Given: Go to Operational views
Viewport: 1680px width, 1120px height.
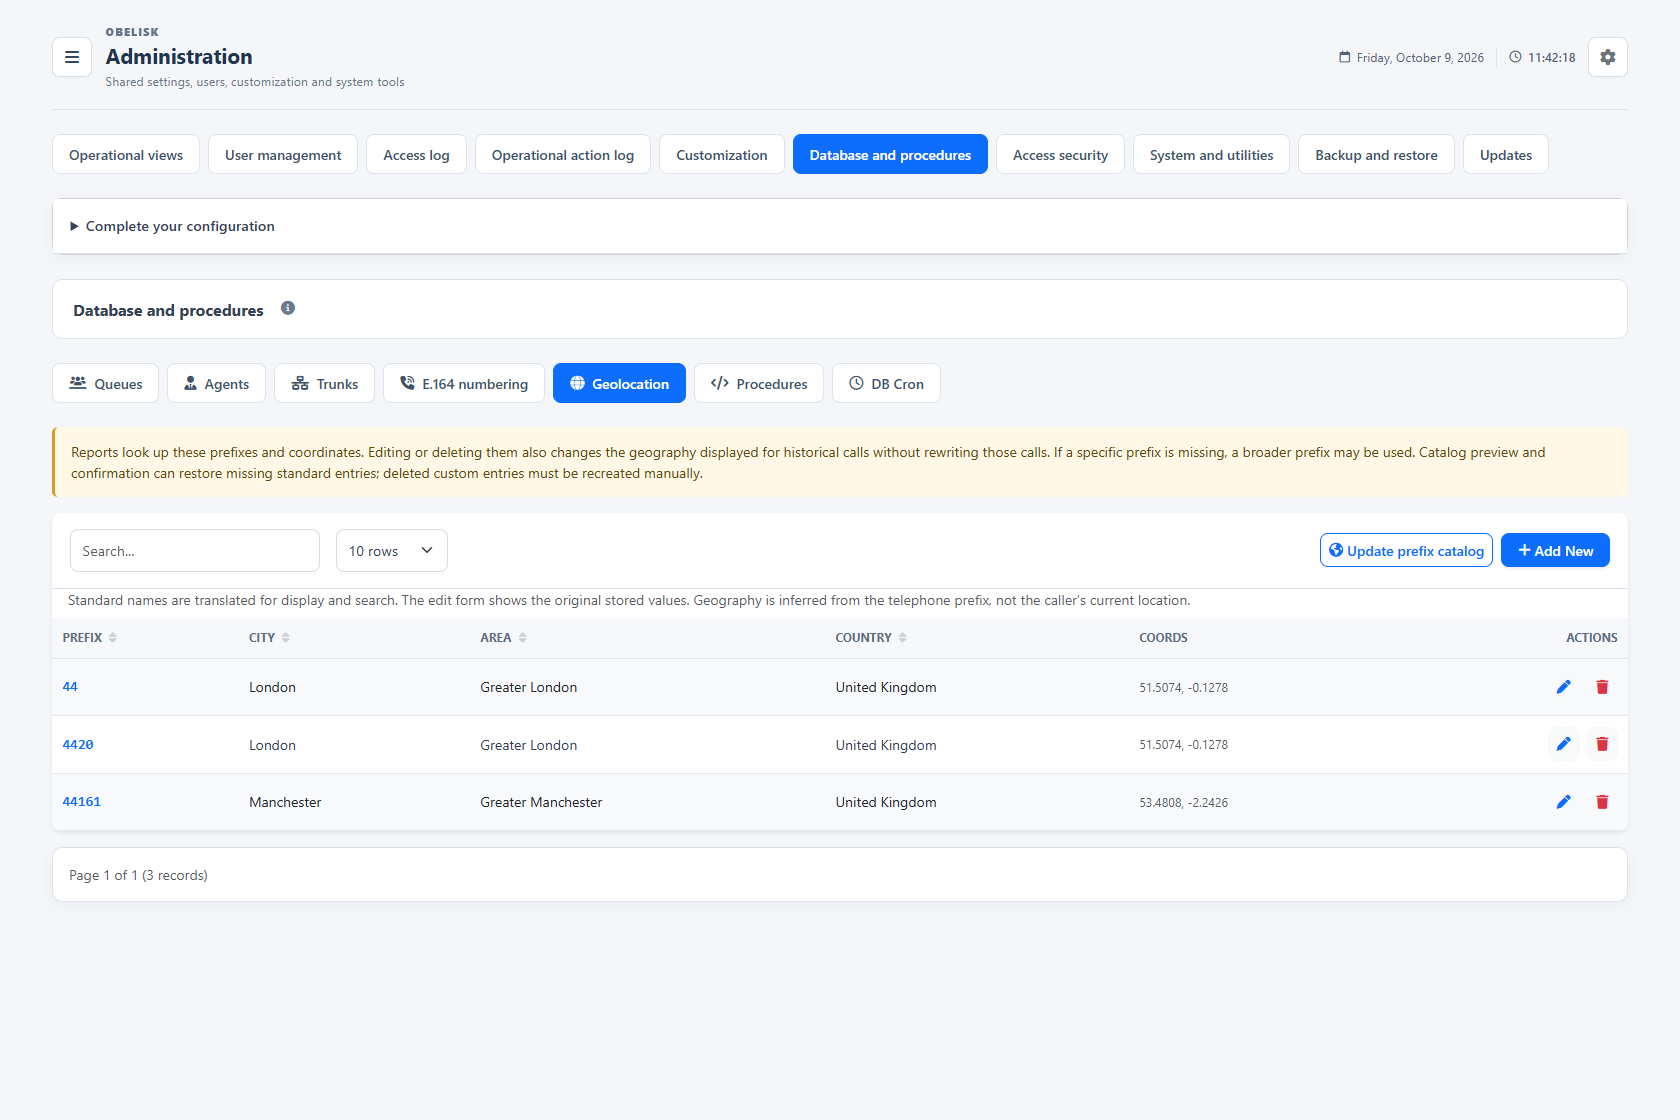Looking at the screenshot, I should 126,154.
